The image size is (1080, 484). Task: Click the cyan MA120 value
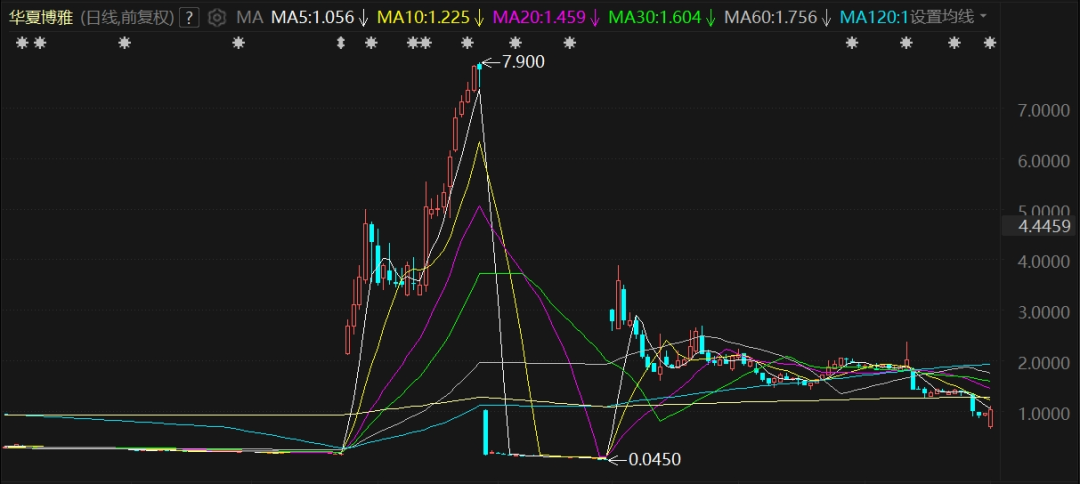click(875, 17)
